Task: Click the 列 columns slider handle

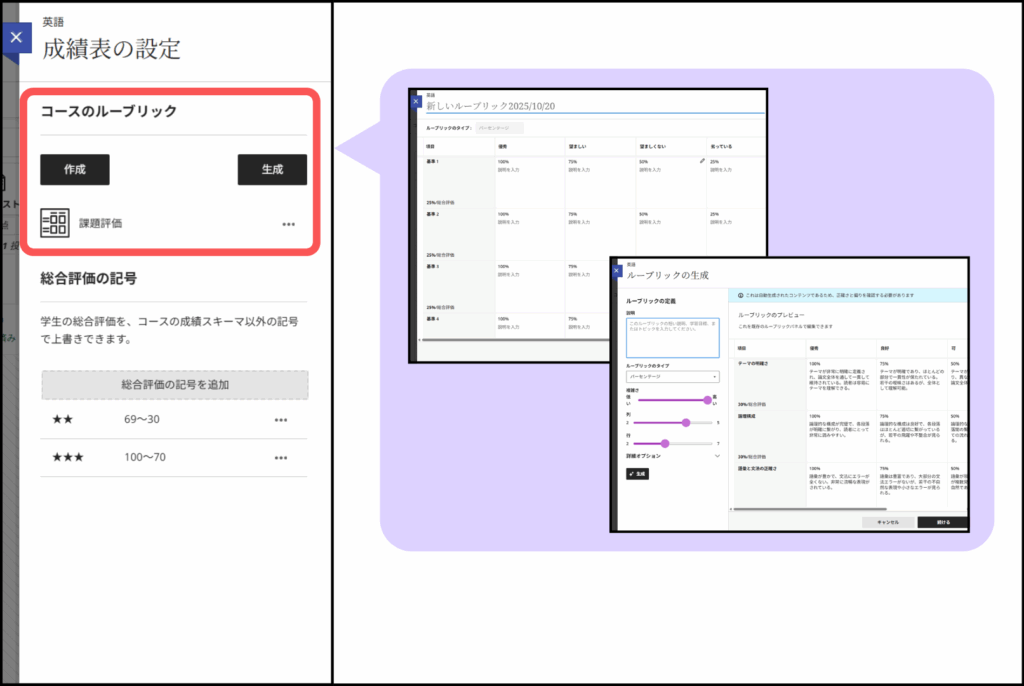Action: (685, 422)
